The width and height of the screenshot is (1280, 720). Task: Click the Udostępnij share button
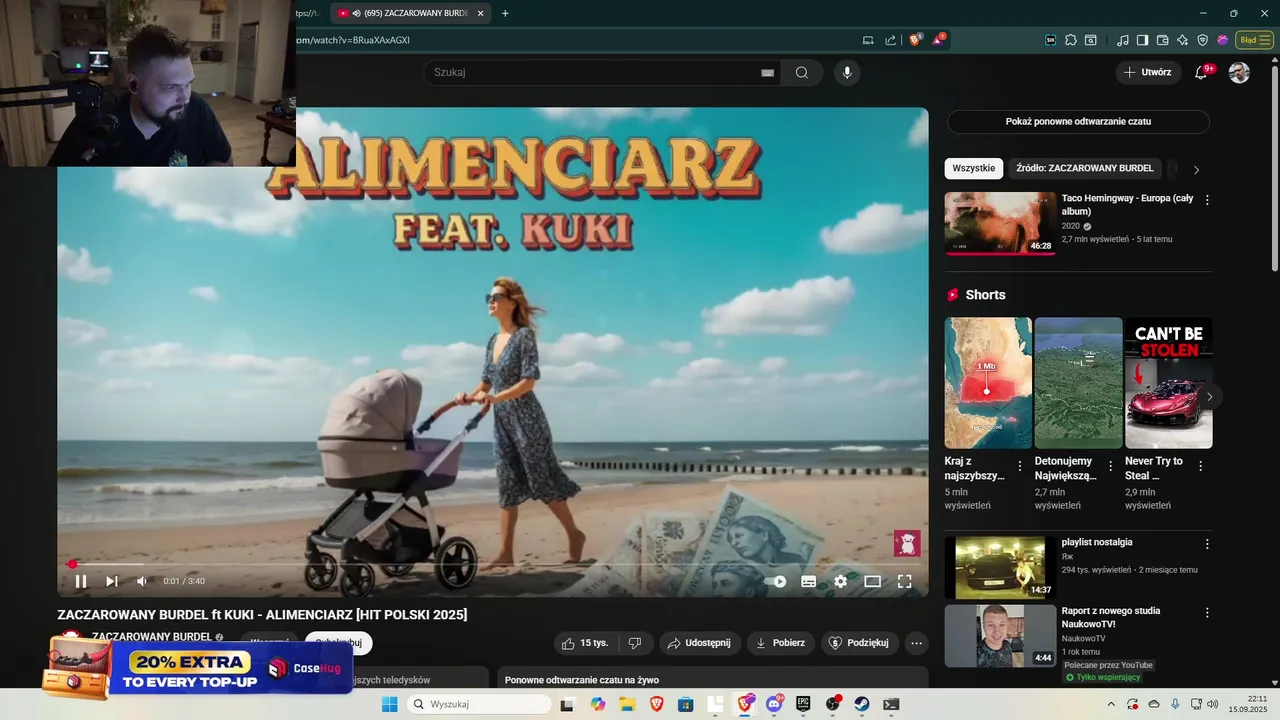tap(700, 643)
